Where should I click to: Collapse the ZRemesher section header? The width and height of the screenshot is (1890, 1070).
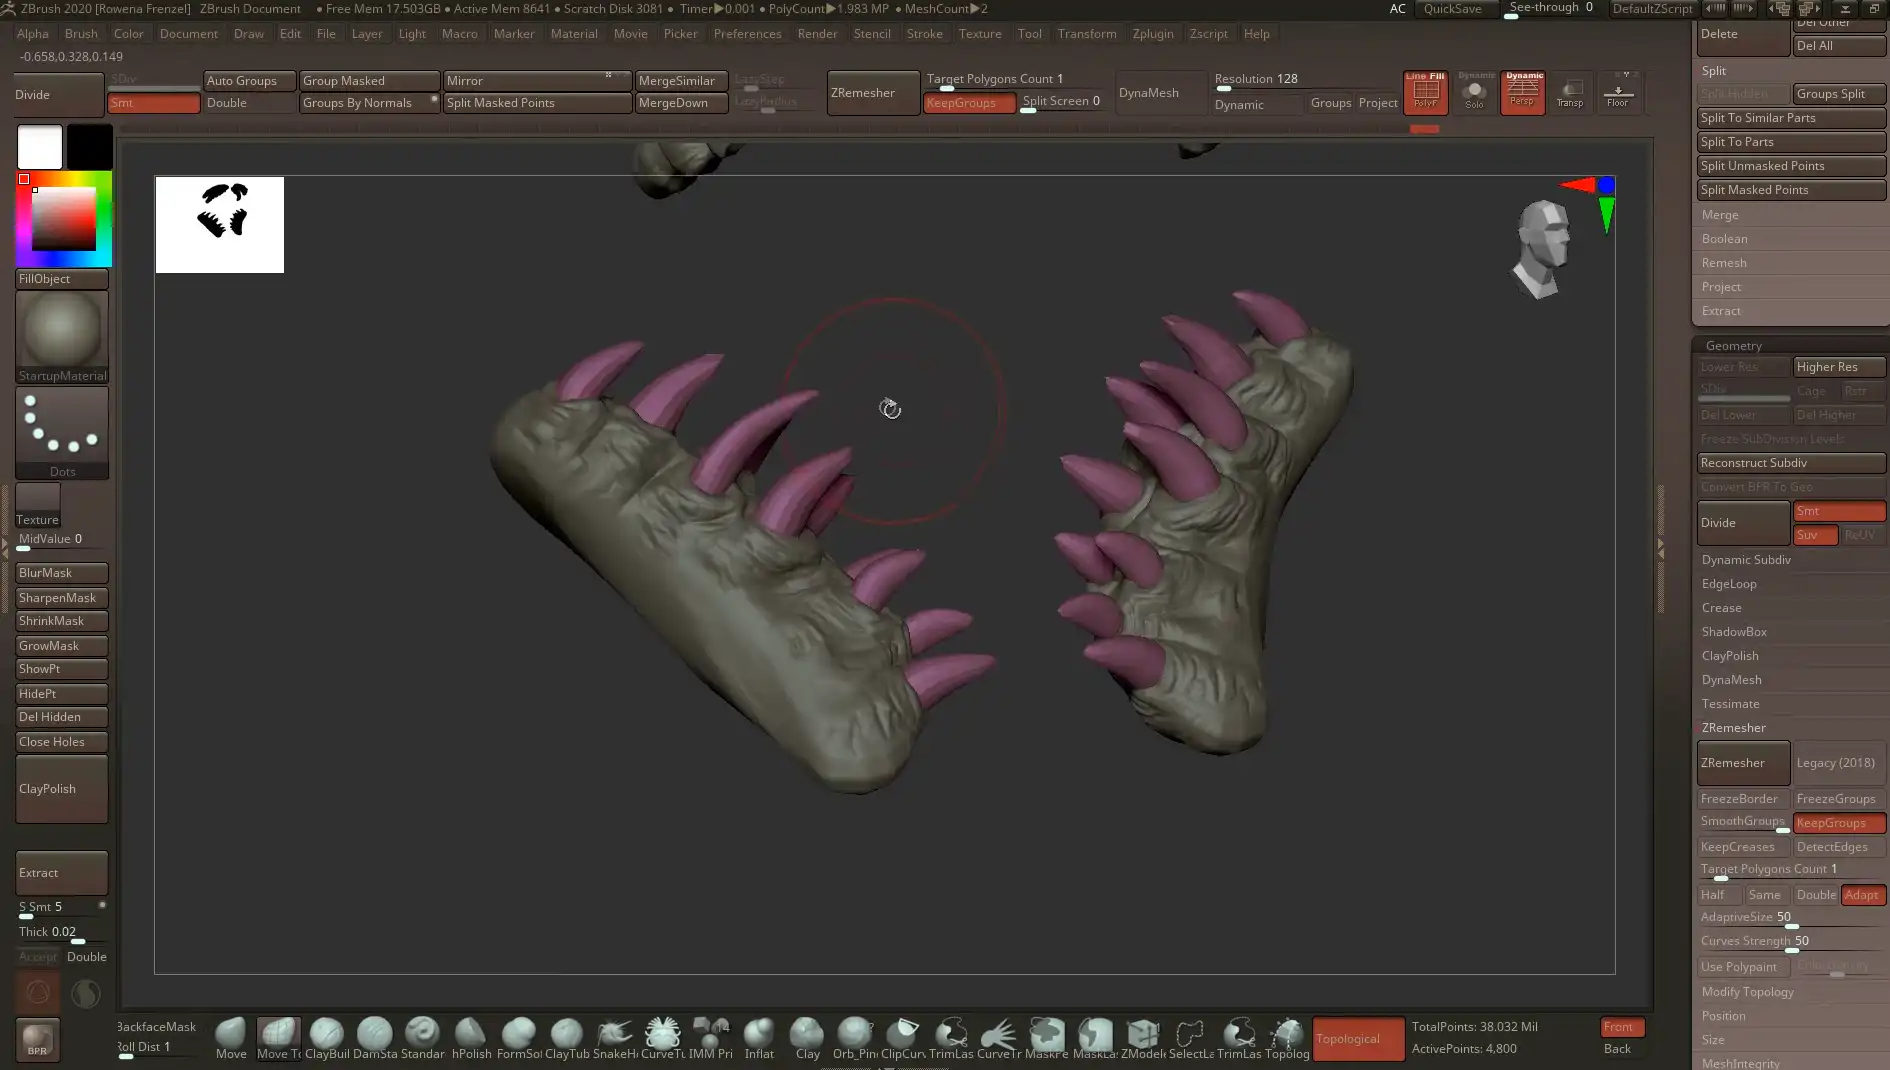(x=1733, y=728)
